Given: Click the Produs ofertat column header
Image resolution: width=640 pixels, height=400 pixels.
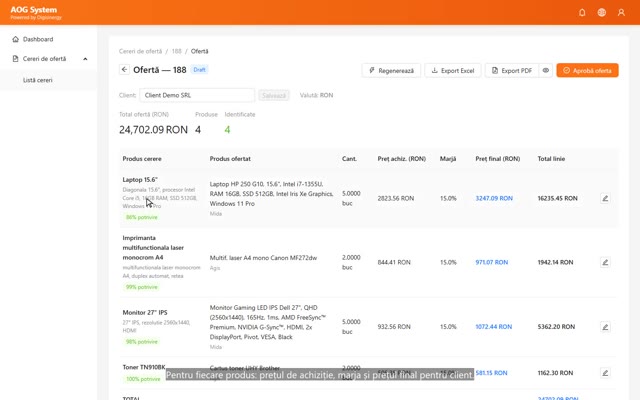Looking at the screenshot, I should point(230,159).
